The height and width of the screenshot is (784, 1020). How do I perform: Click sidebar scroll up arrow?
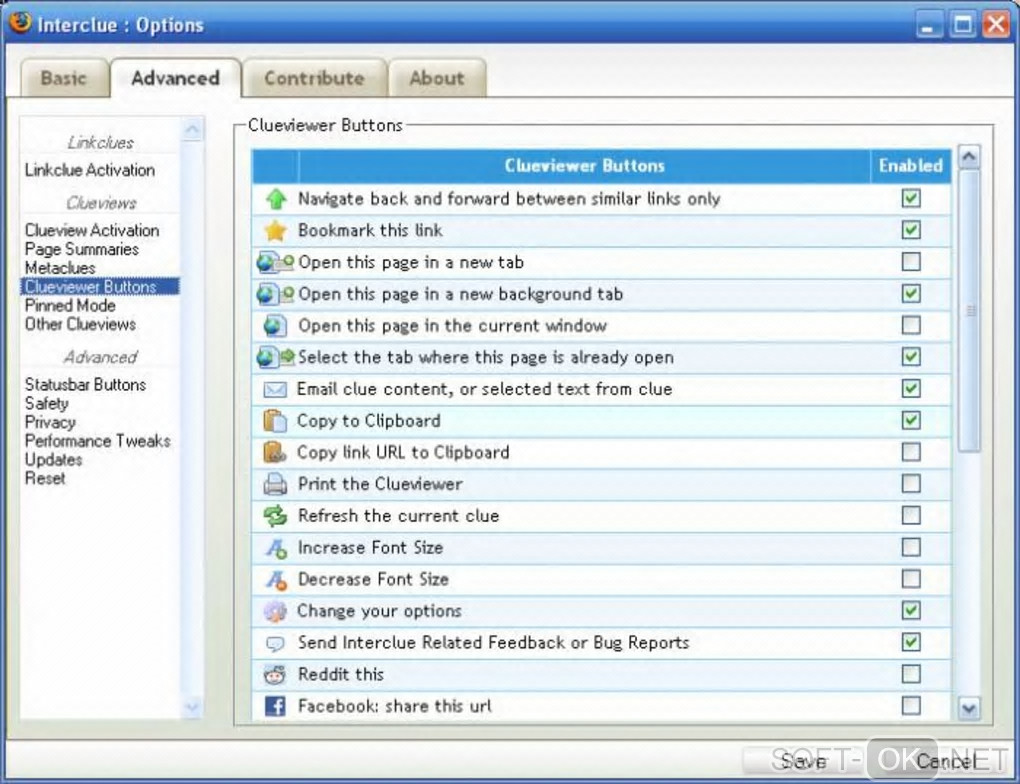point(193,129)
